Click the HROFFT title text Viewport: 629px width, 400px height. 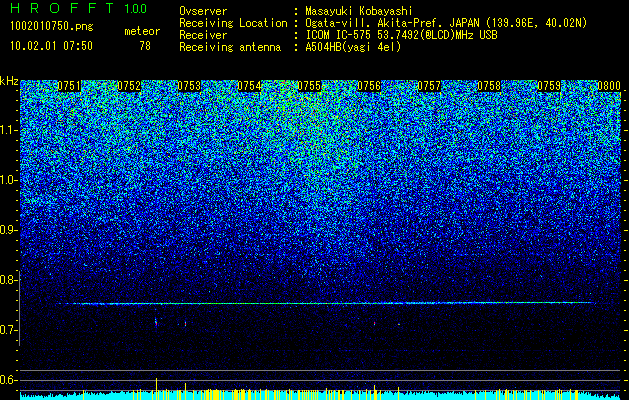pyautogui.click(x=62, y=8)
